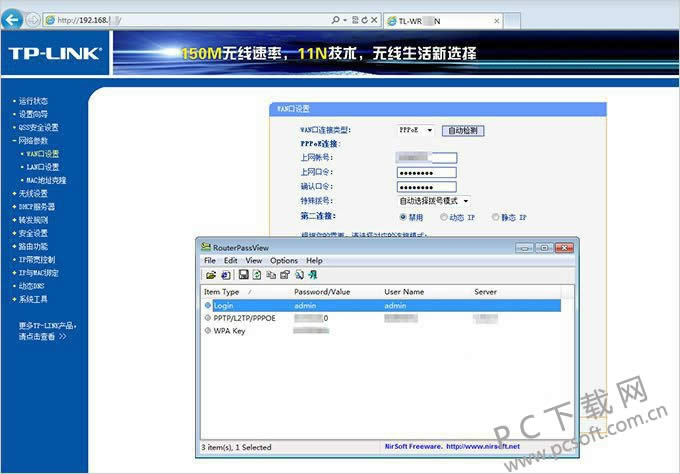Click the RouterPassView title bar app icon
680x474 pixels.
(x=206, y=247)
